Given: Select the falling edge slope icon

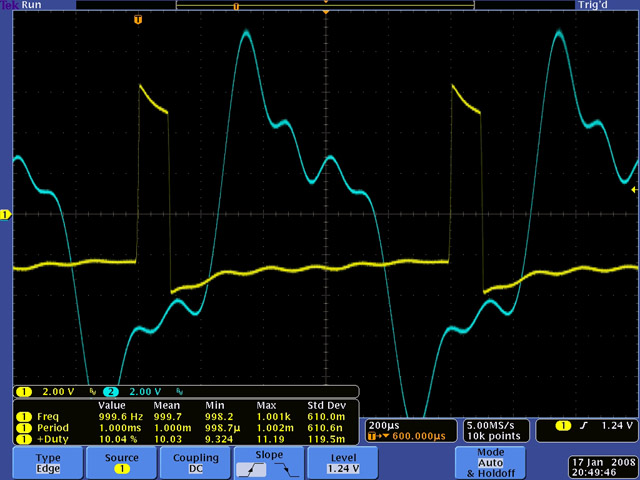Looking at the screenshot, I should 283,467.
